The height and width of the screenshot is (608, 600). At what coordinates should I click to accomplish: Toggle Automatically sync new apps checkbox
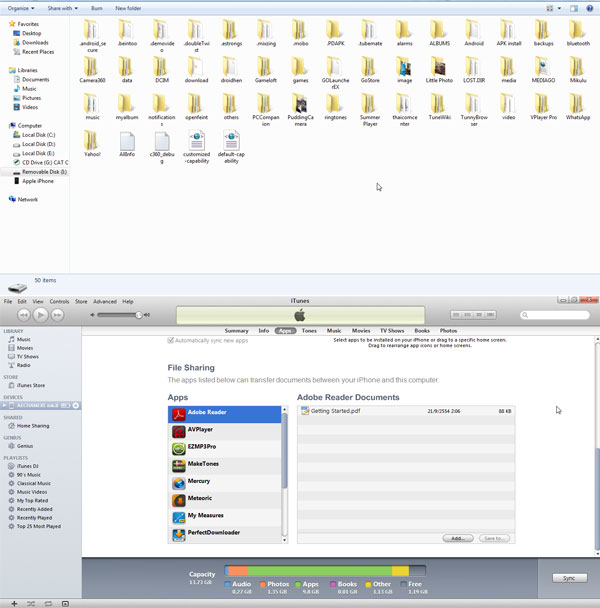(x=170, y=340)
